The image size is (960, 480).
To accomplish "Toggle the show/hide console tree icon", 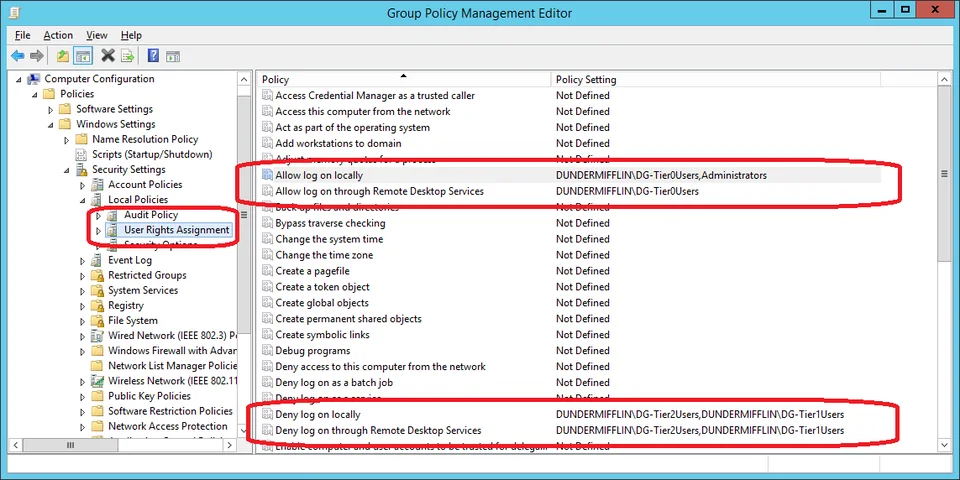I will pos(83,56).
